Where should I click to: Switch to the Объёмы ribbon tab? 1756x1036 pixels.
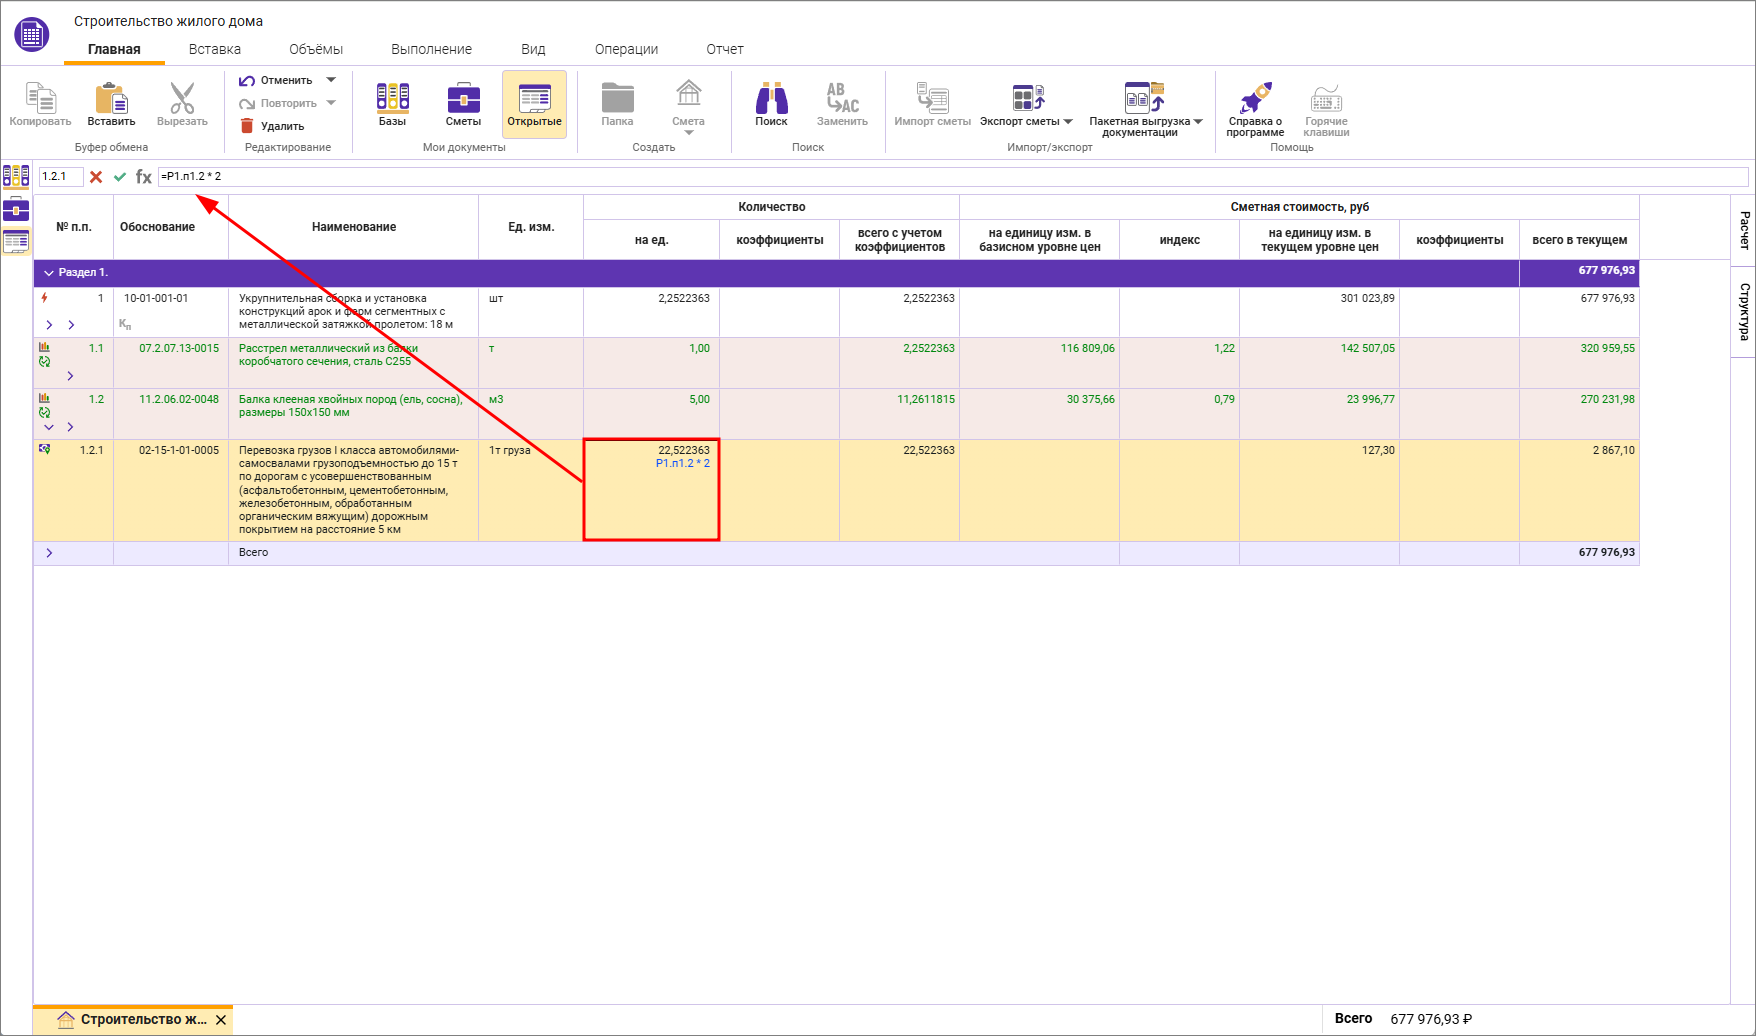316,49
